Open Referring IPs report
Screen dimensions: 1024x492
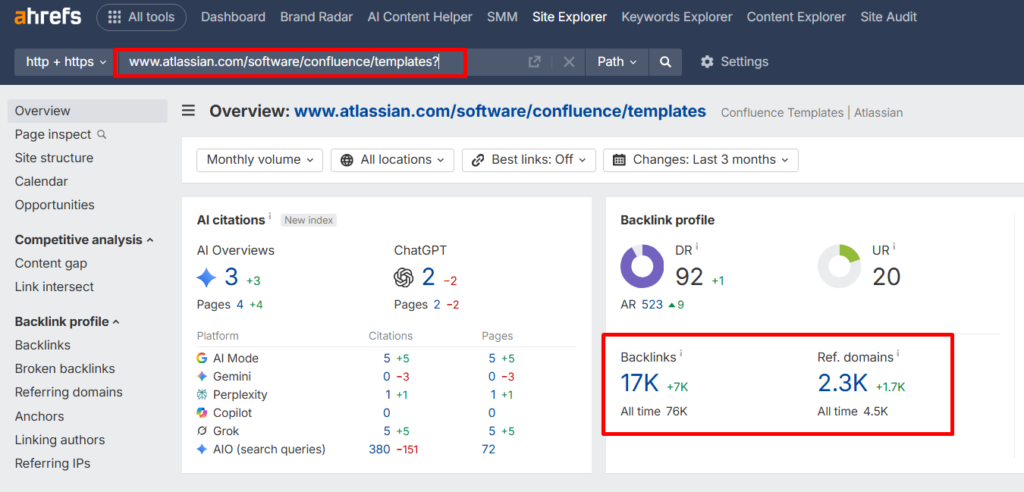(x=53, y=463)
